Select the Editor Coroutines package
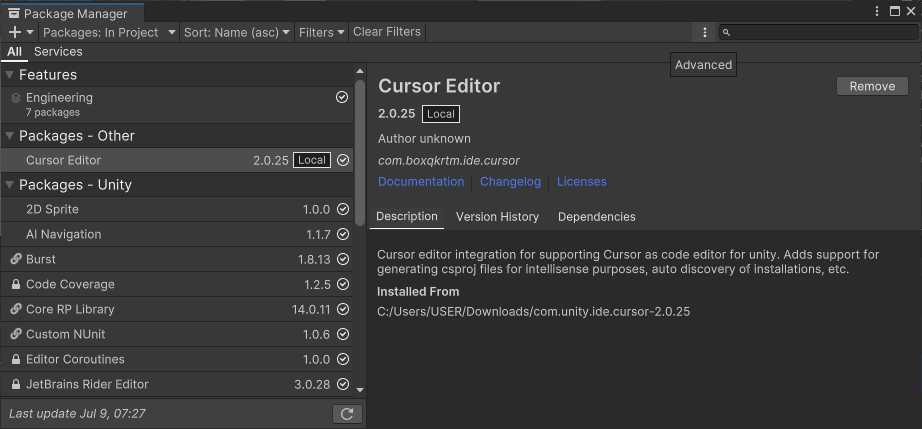Viewport: 922px width, 429px height. (x=176, y=359)
